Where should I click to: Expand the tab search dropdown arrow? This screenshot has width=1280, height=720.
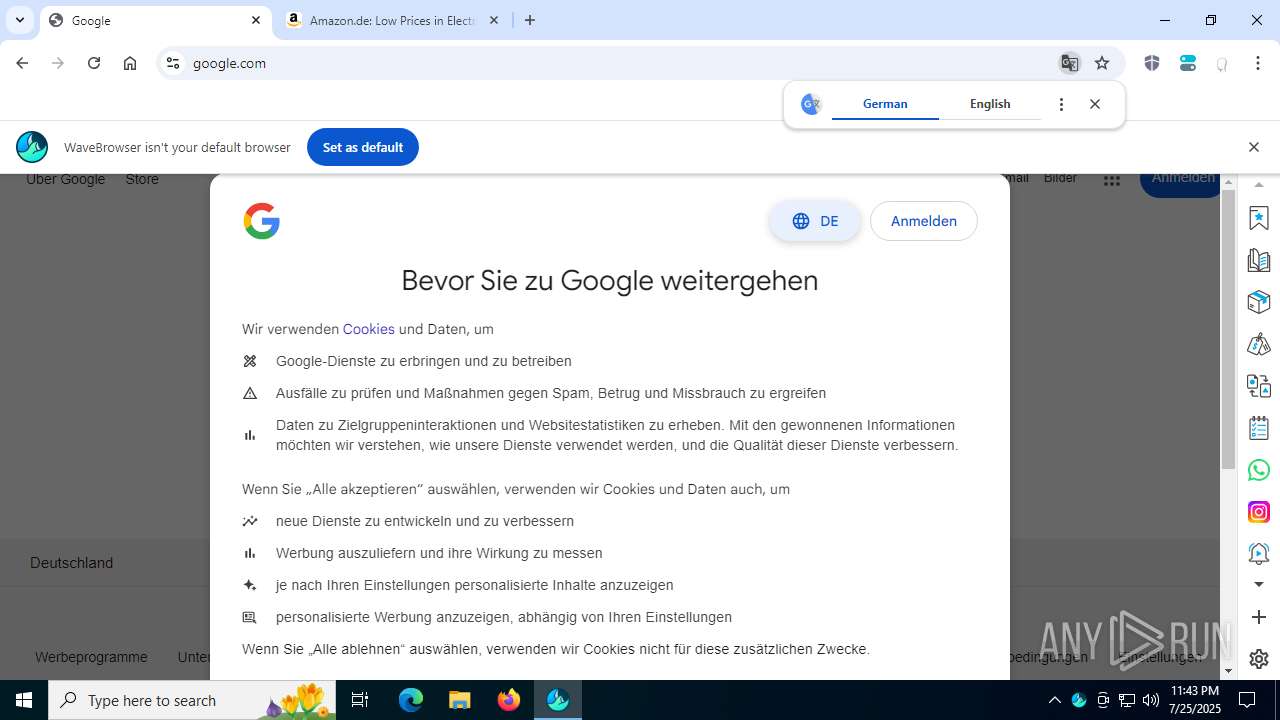click(19, 20)
